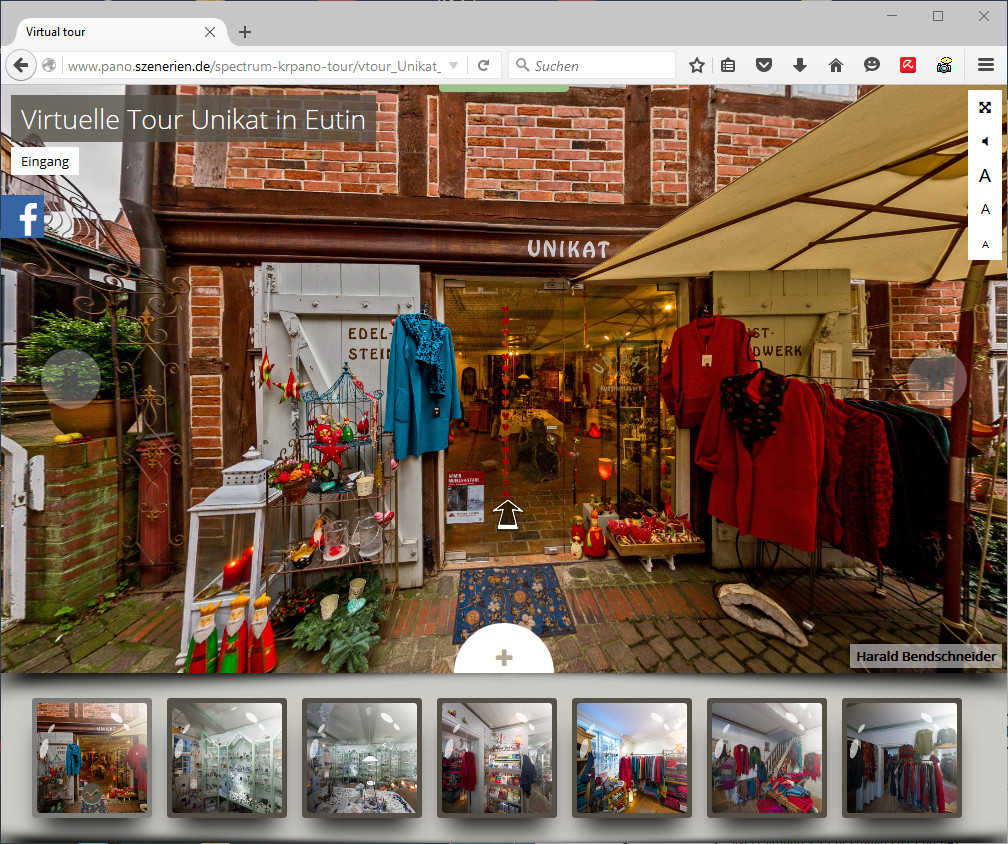Select the smallest font size A

tap(985, 244)
